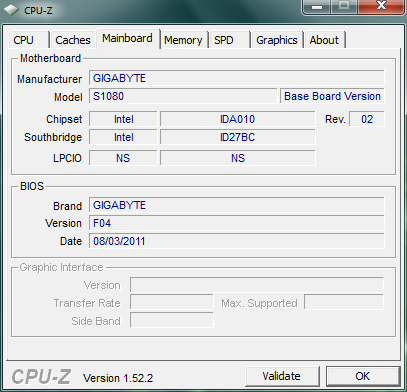Viewport: 407px width, 392px height.
Task: Click the Model field showing S1080
Action: click(183, 96)
